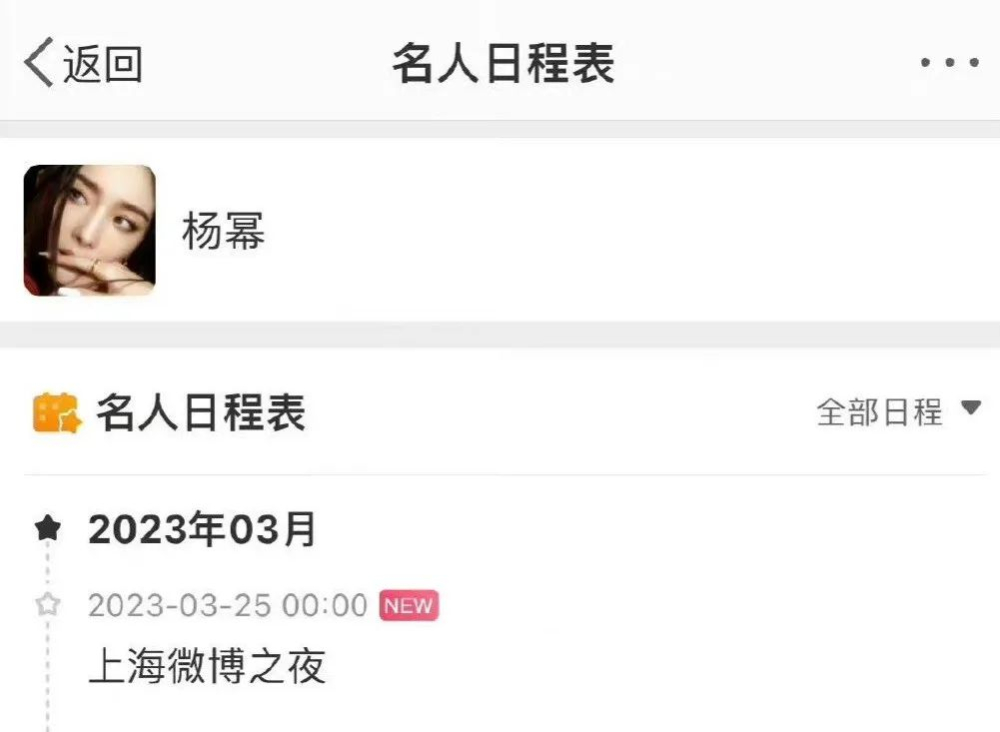The image size is (1000, 732).
Task: Tap the middle dot of more menu
Action: [950, 62]
